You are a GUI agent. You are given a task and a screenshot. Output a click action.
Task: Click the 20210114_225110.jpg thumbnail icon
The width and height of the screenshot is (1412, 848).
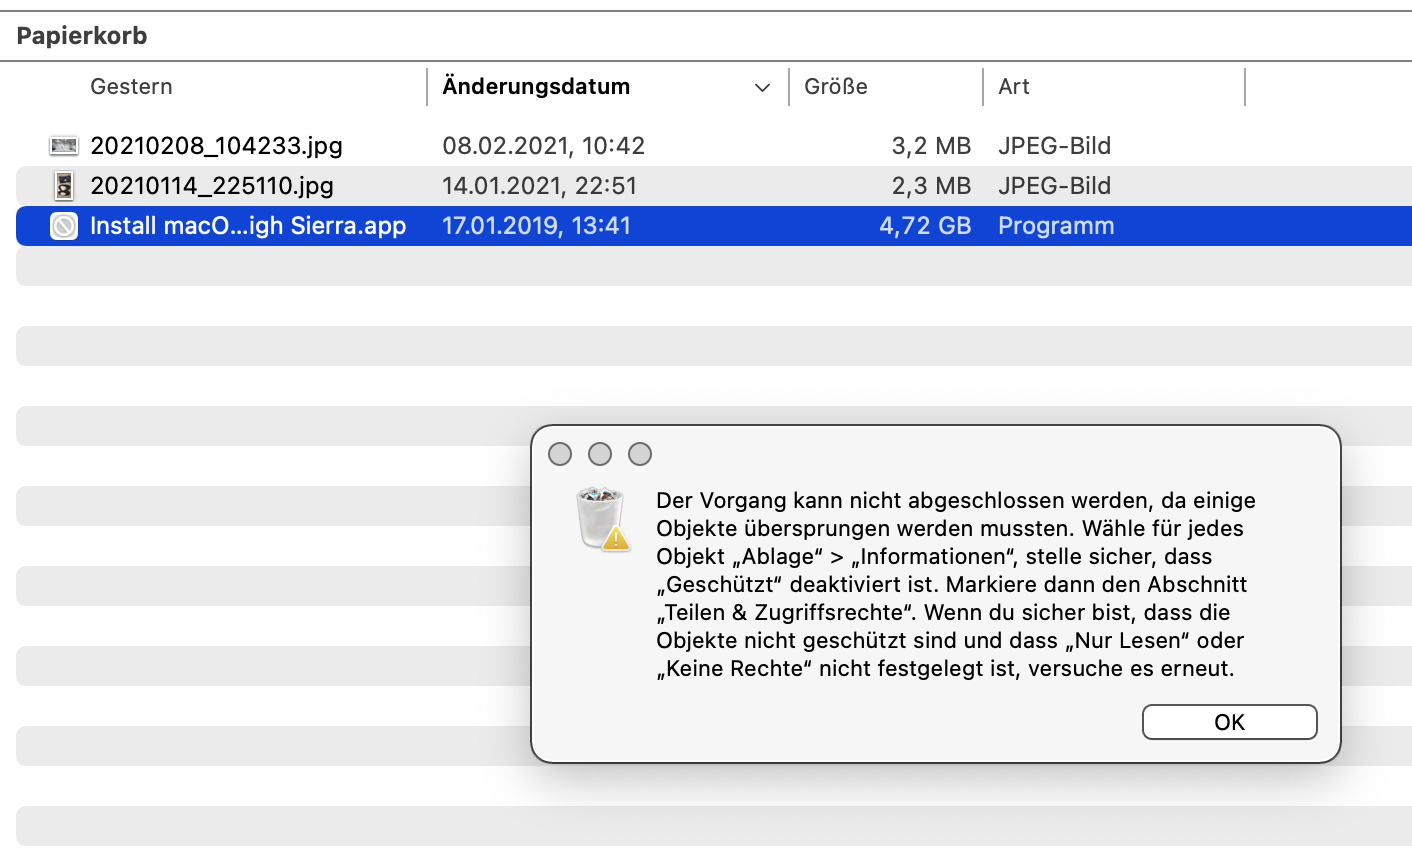click(64, 186)
